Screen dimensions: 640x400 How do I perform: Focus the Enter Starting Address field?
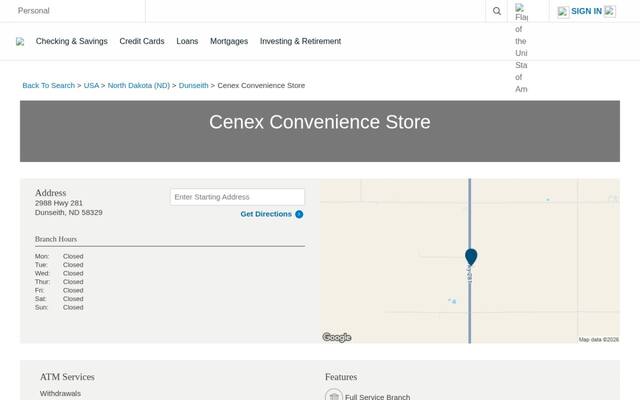(x=237, y=197)
